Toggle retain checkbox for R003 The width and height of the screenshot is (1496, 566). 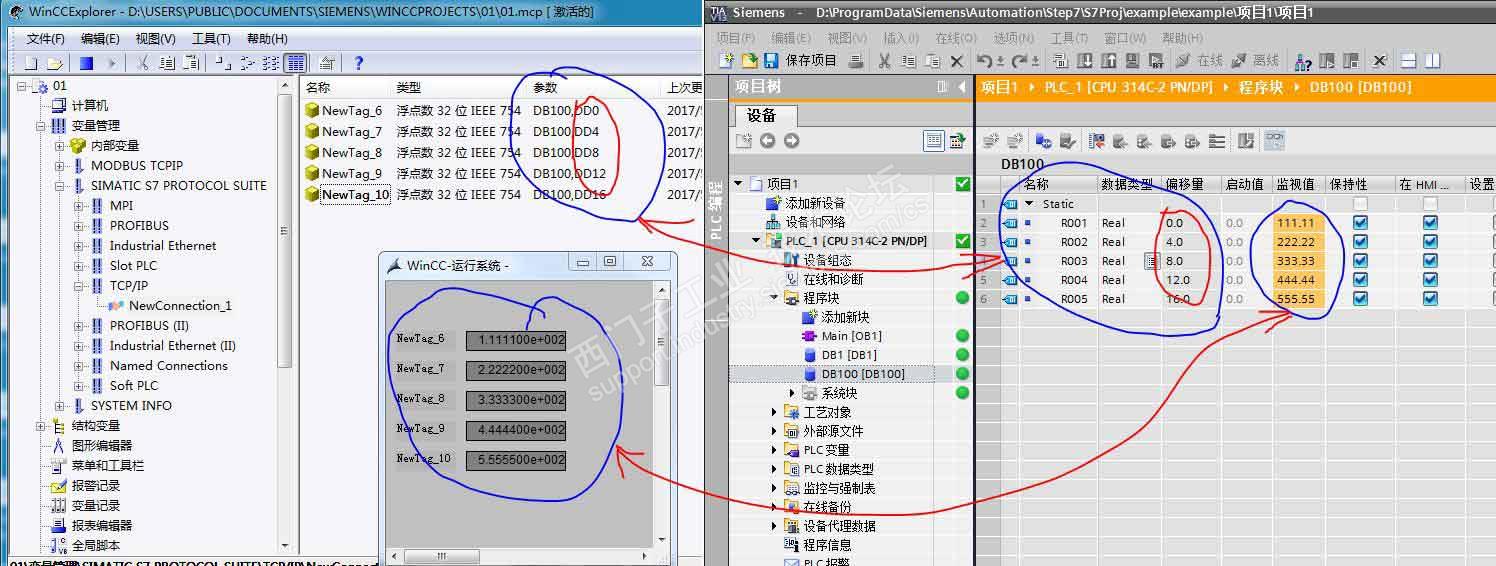click(x=1360, y=261)
